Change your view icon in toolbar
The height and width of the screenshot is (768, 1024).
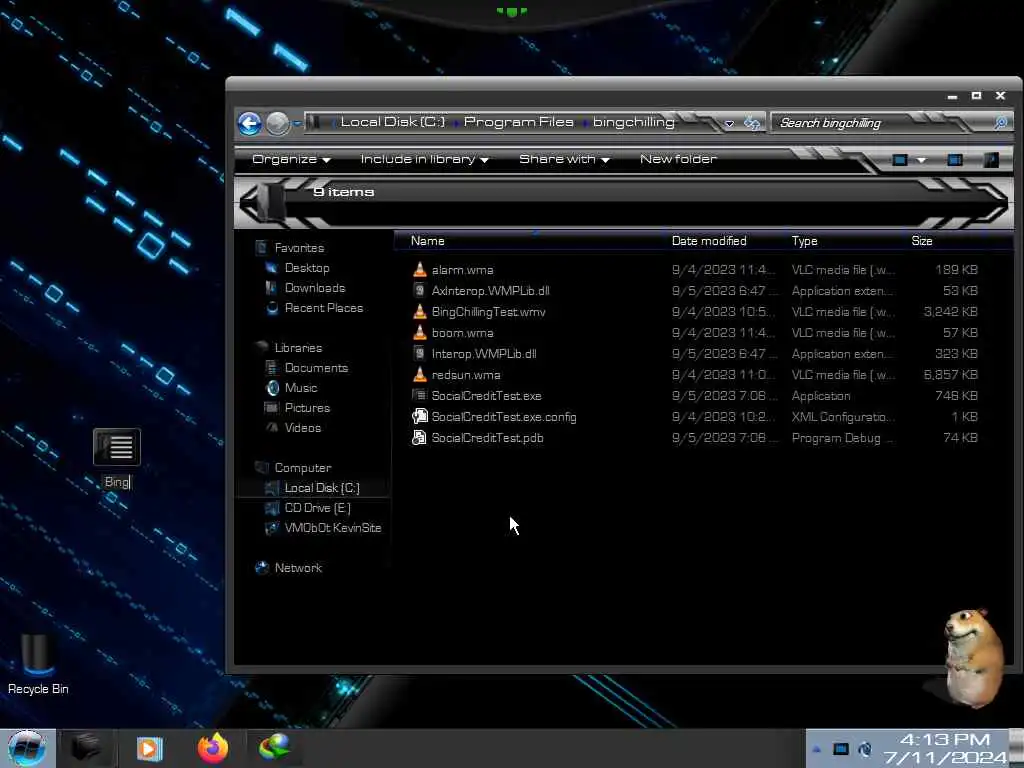(900, 159)
